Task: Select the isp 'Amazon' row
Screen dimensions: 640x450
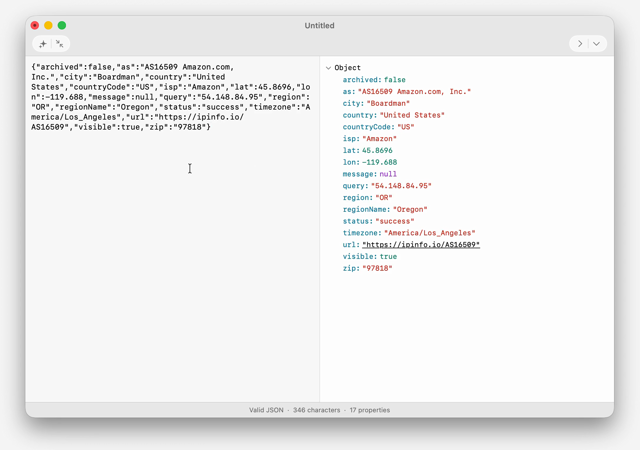Action: click(369, 139)
